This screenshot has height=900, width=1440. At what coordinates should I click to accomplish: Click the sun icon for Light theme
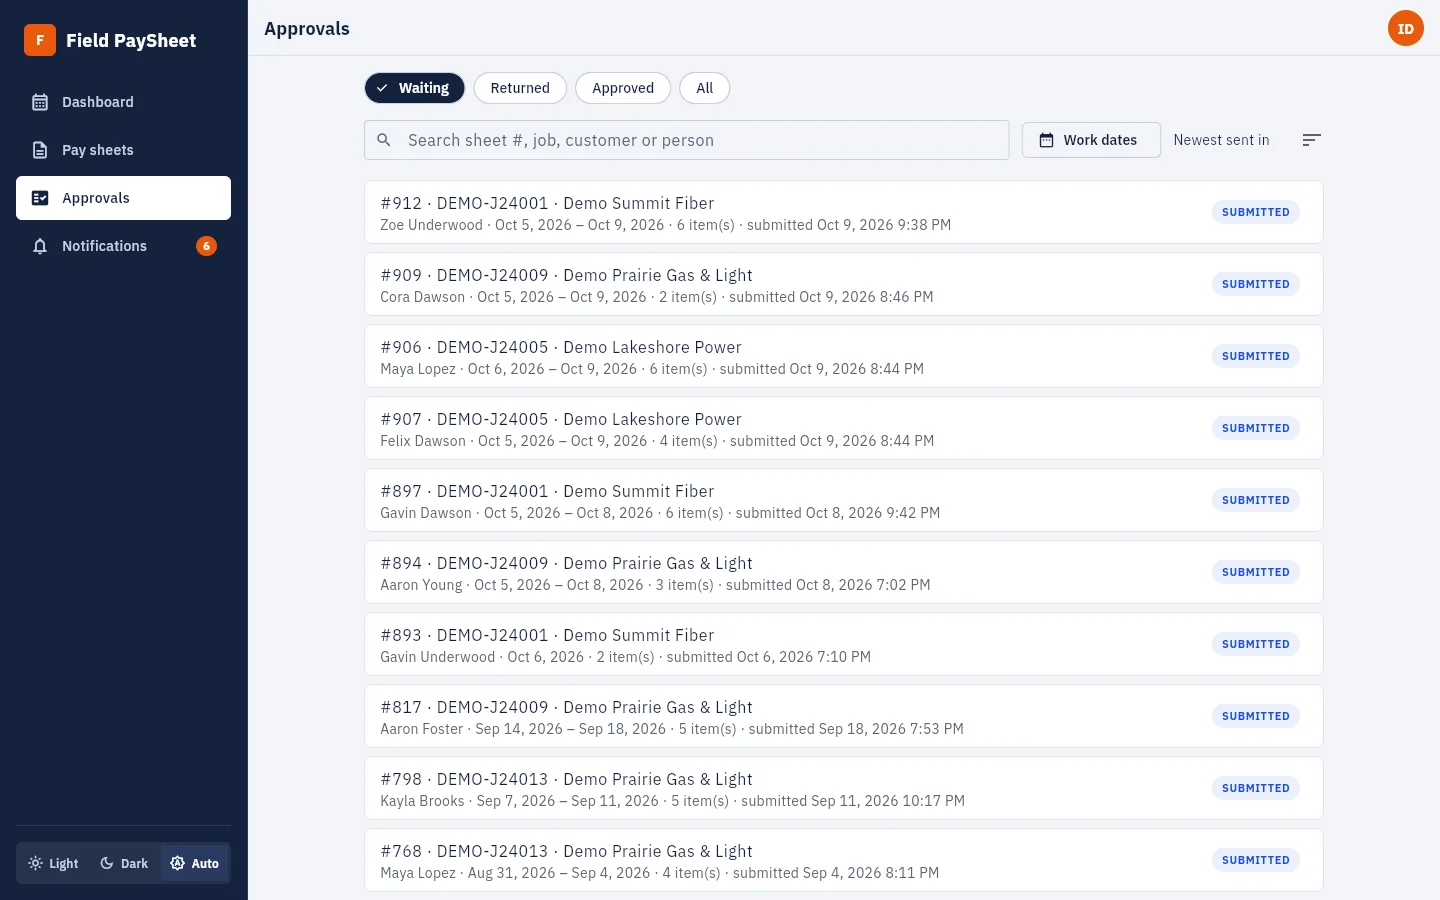pos(35,863)
